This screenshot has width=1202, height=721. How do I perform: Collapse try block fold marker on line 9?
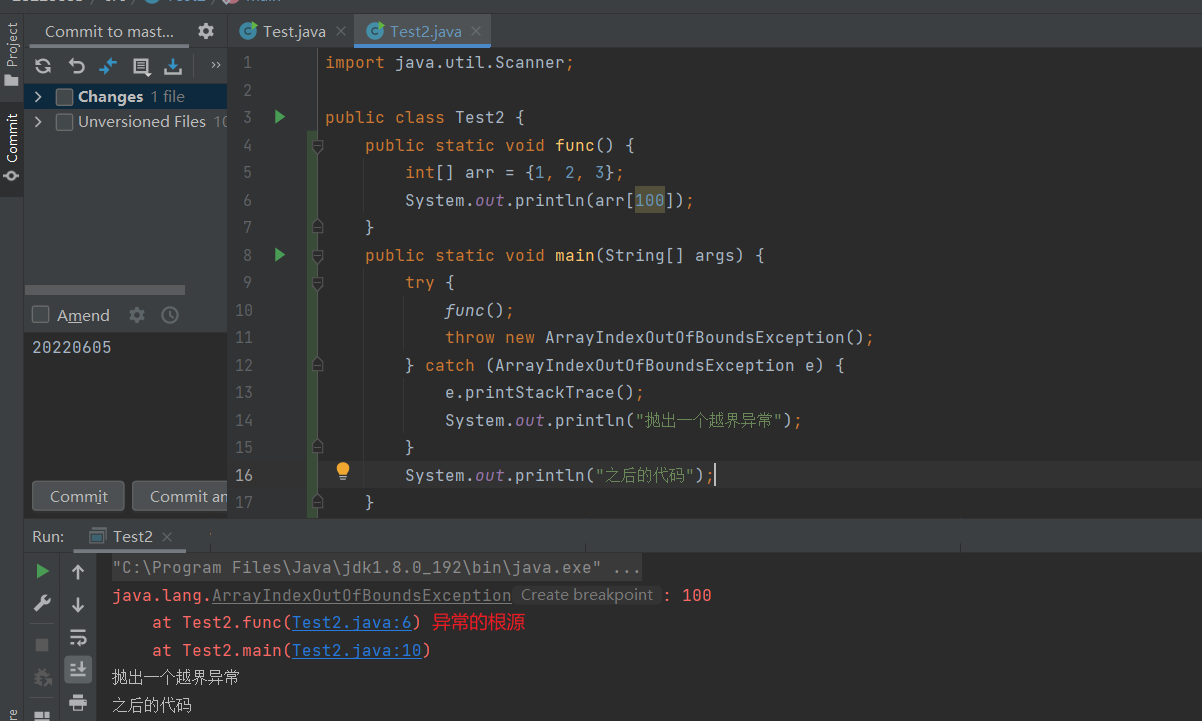point(317,283)
